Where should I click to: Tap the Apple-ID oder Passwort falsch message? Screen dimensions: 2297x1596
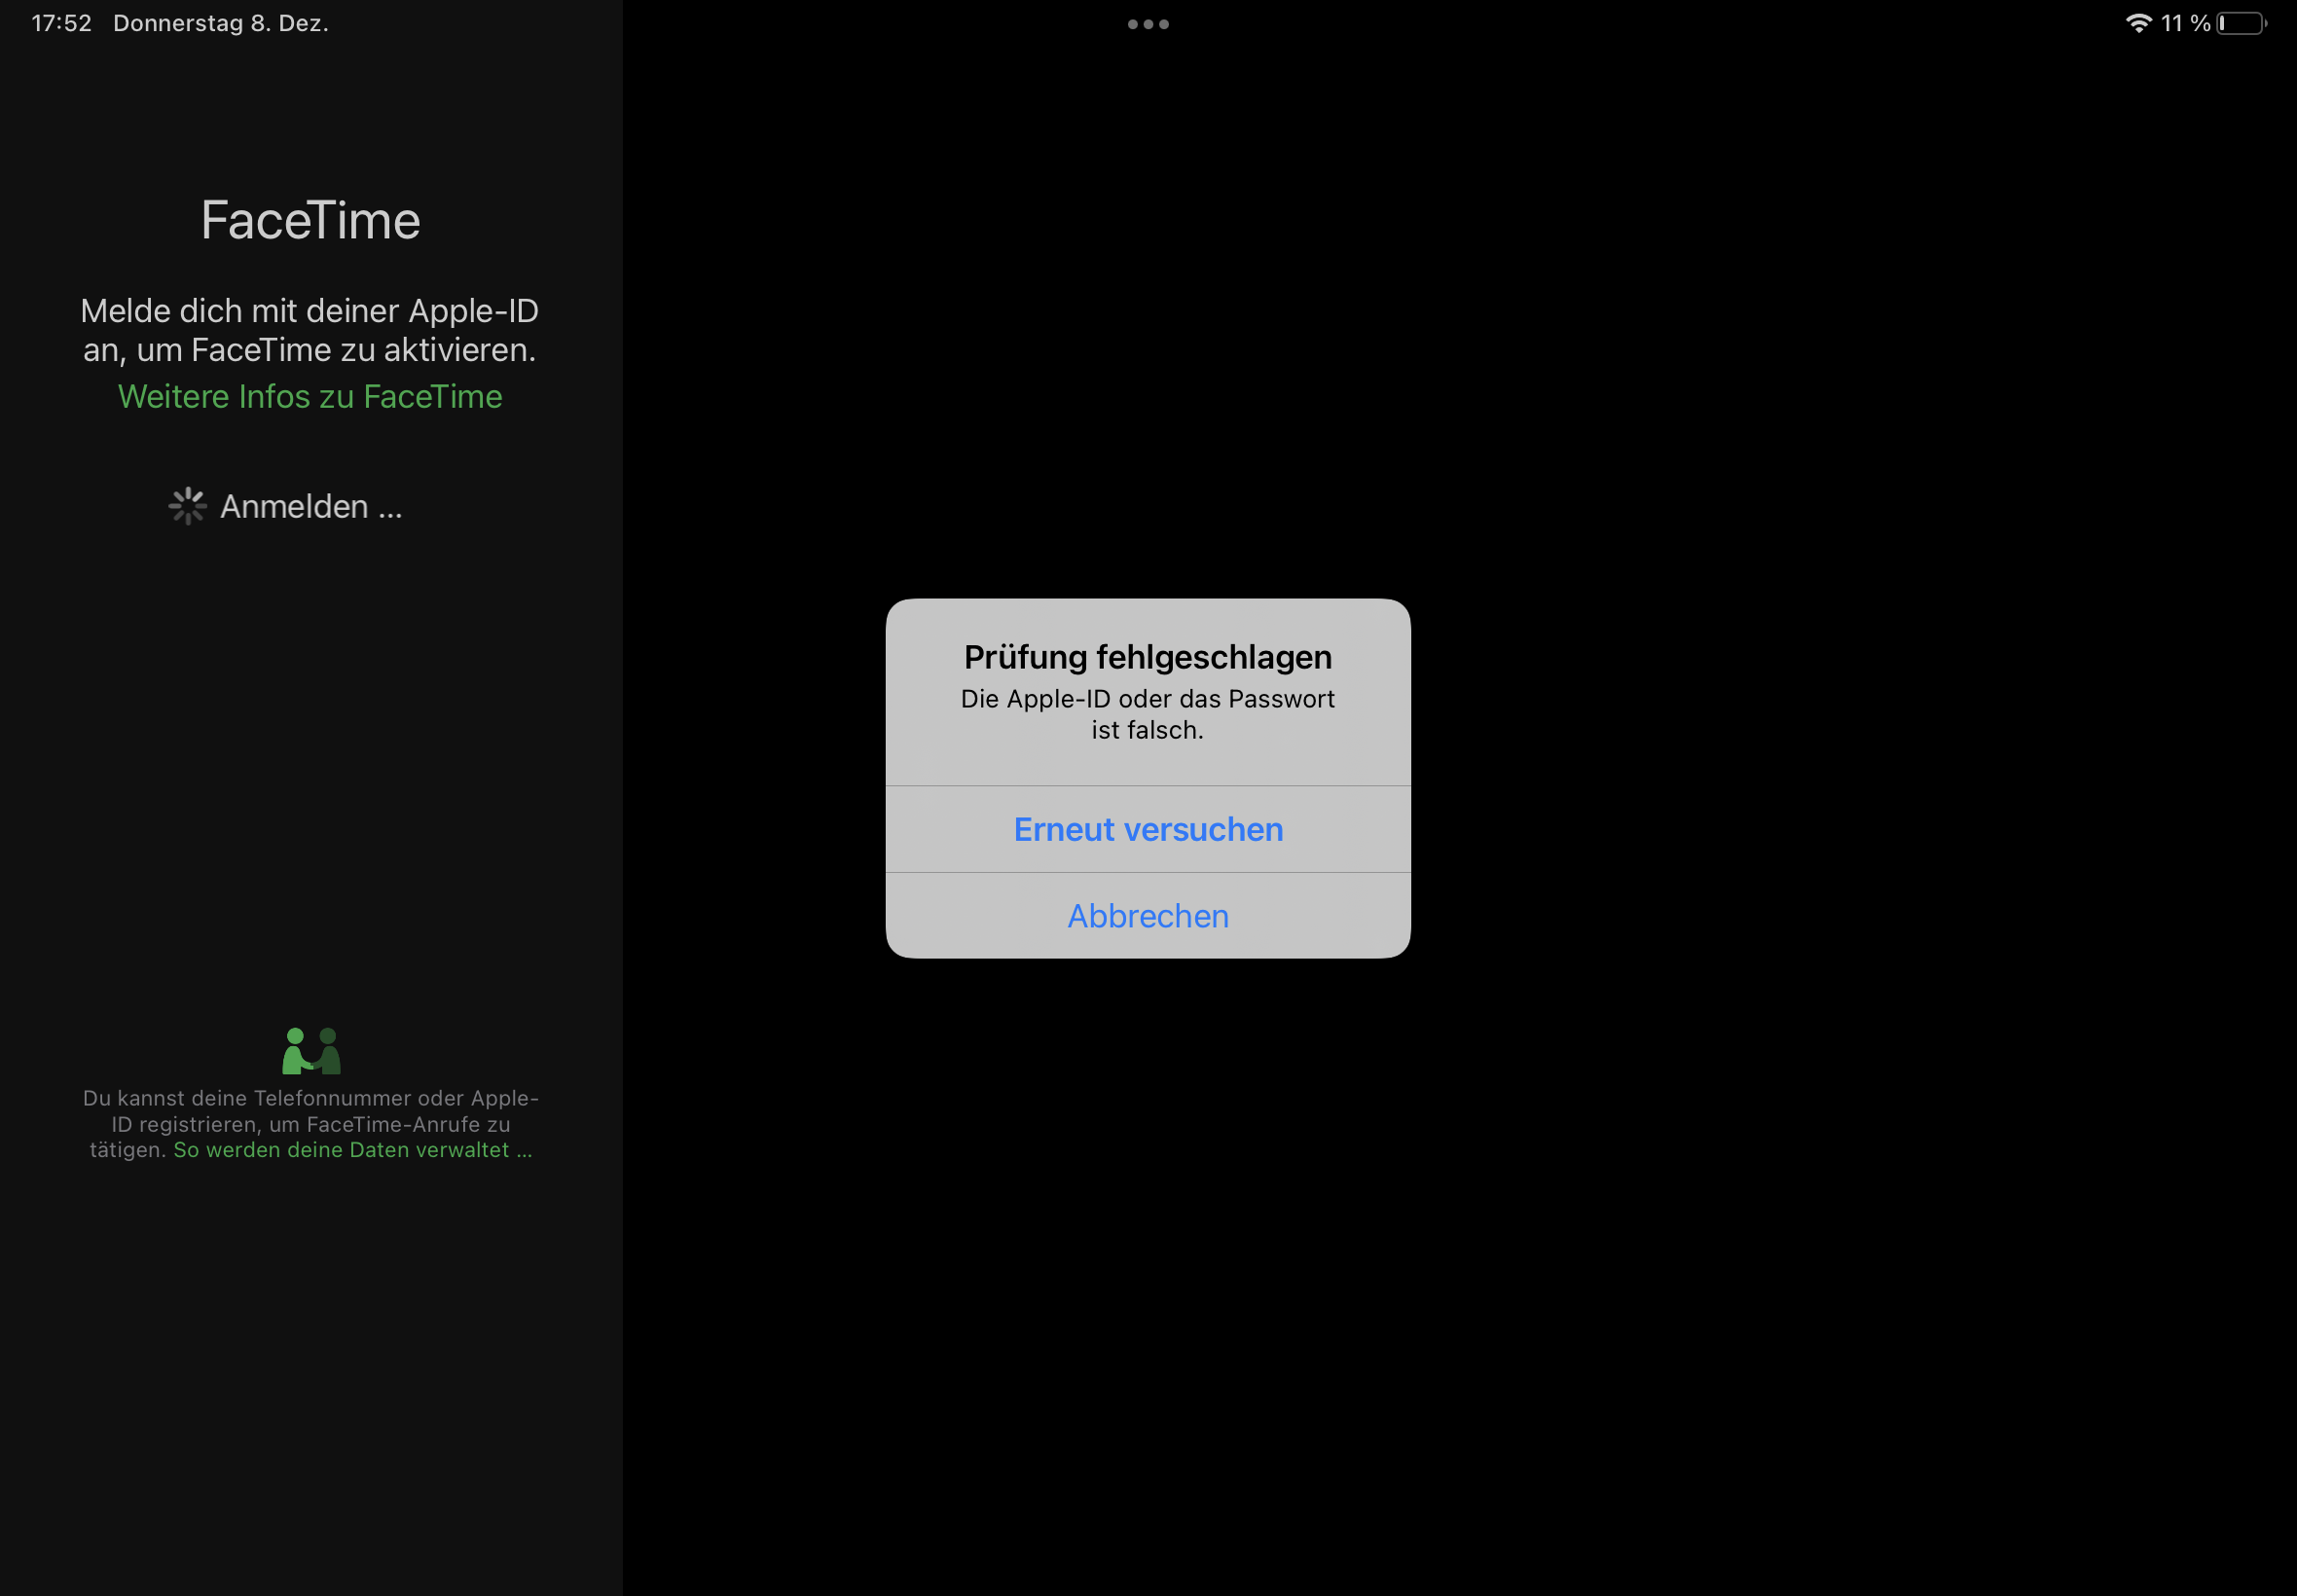click(x=1147, y=714)
